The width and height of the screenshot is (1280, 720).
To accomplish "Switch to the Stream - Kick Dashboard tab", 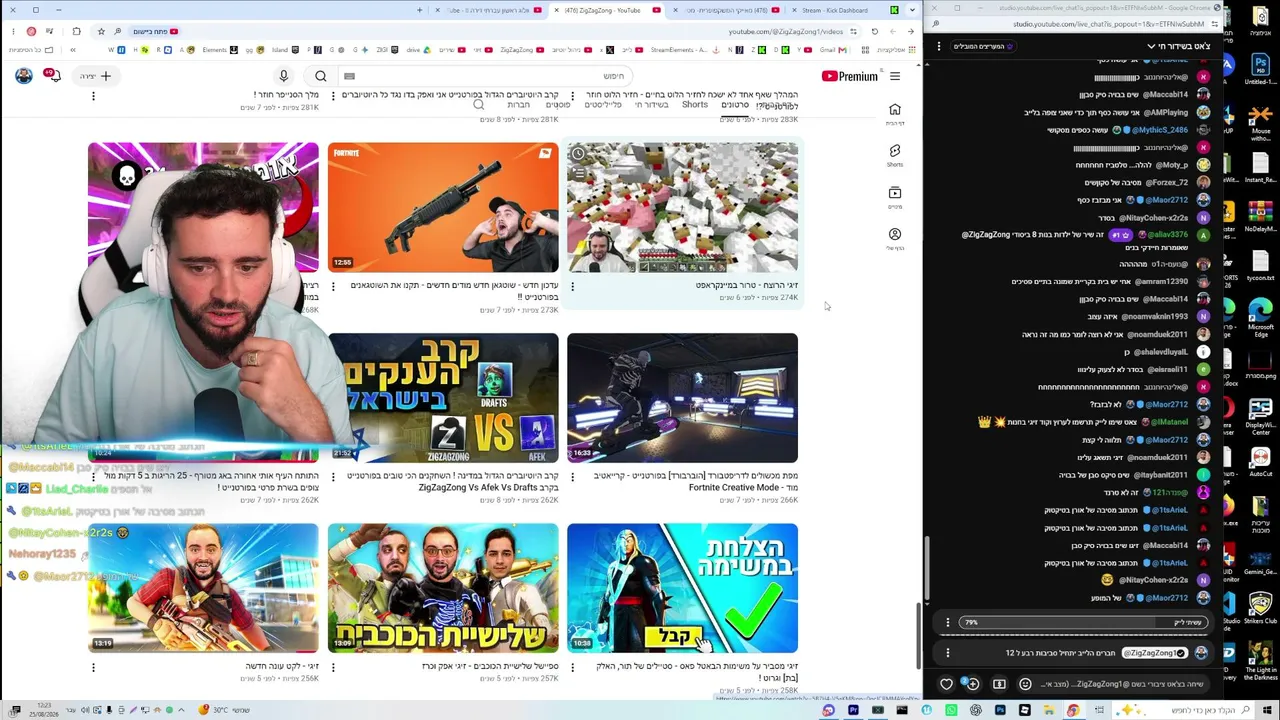I will pyautogui.click(x=835, y=10).
